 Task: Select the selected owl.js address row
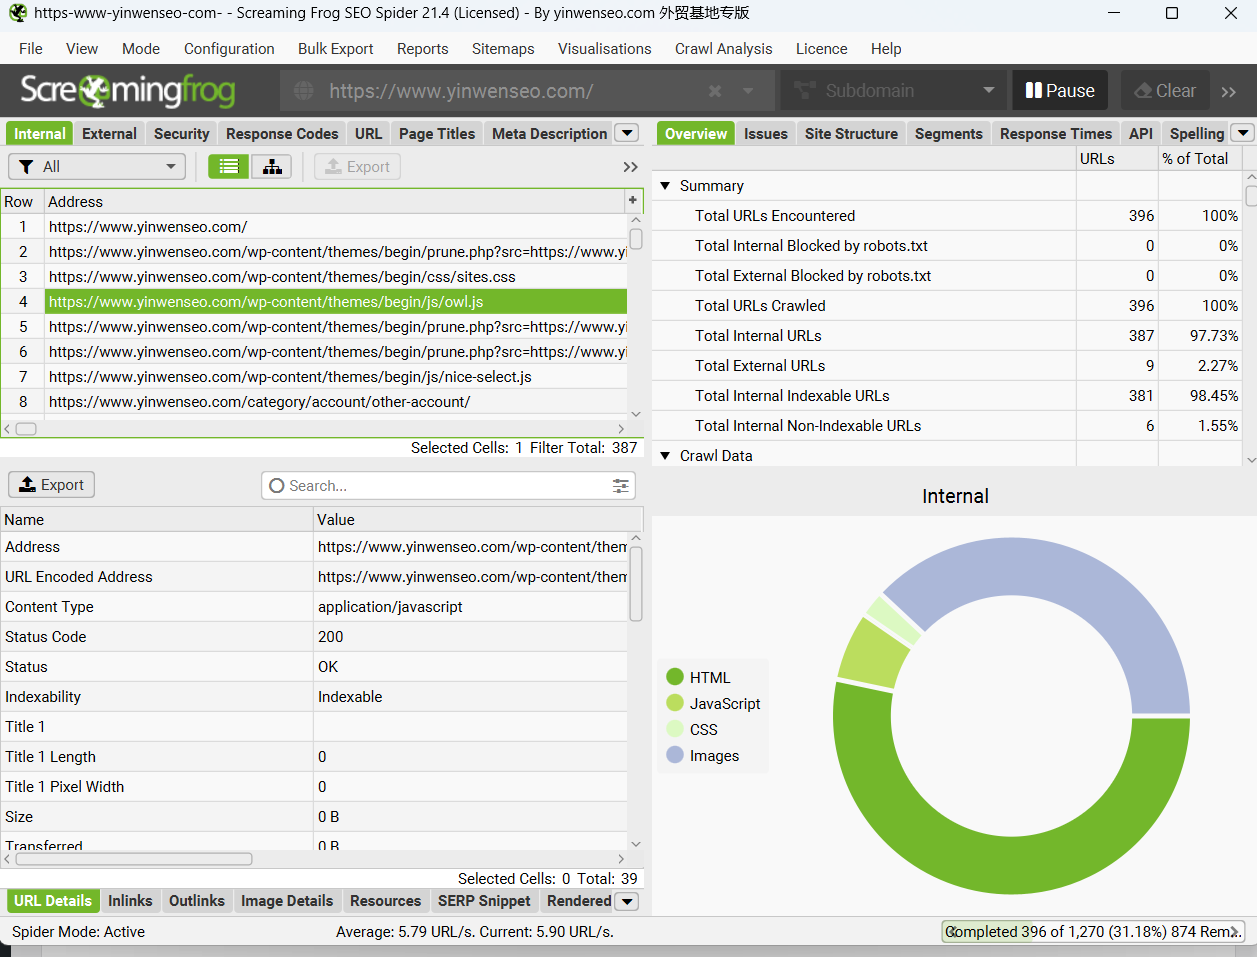click(x=336, y=302)
